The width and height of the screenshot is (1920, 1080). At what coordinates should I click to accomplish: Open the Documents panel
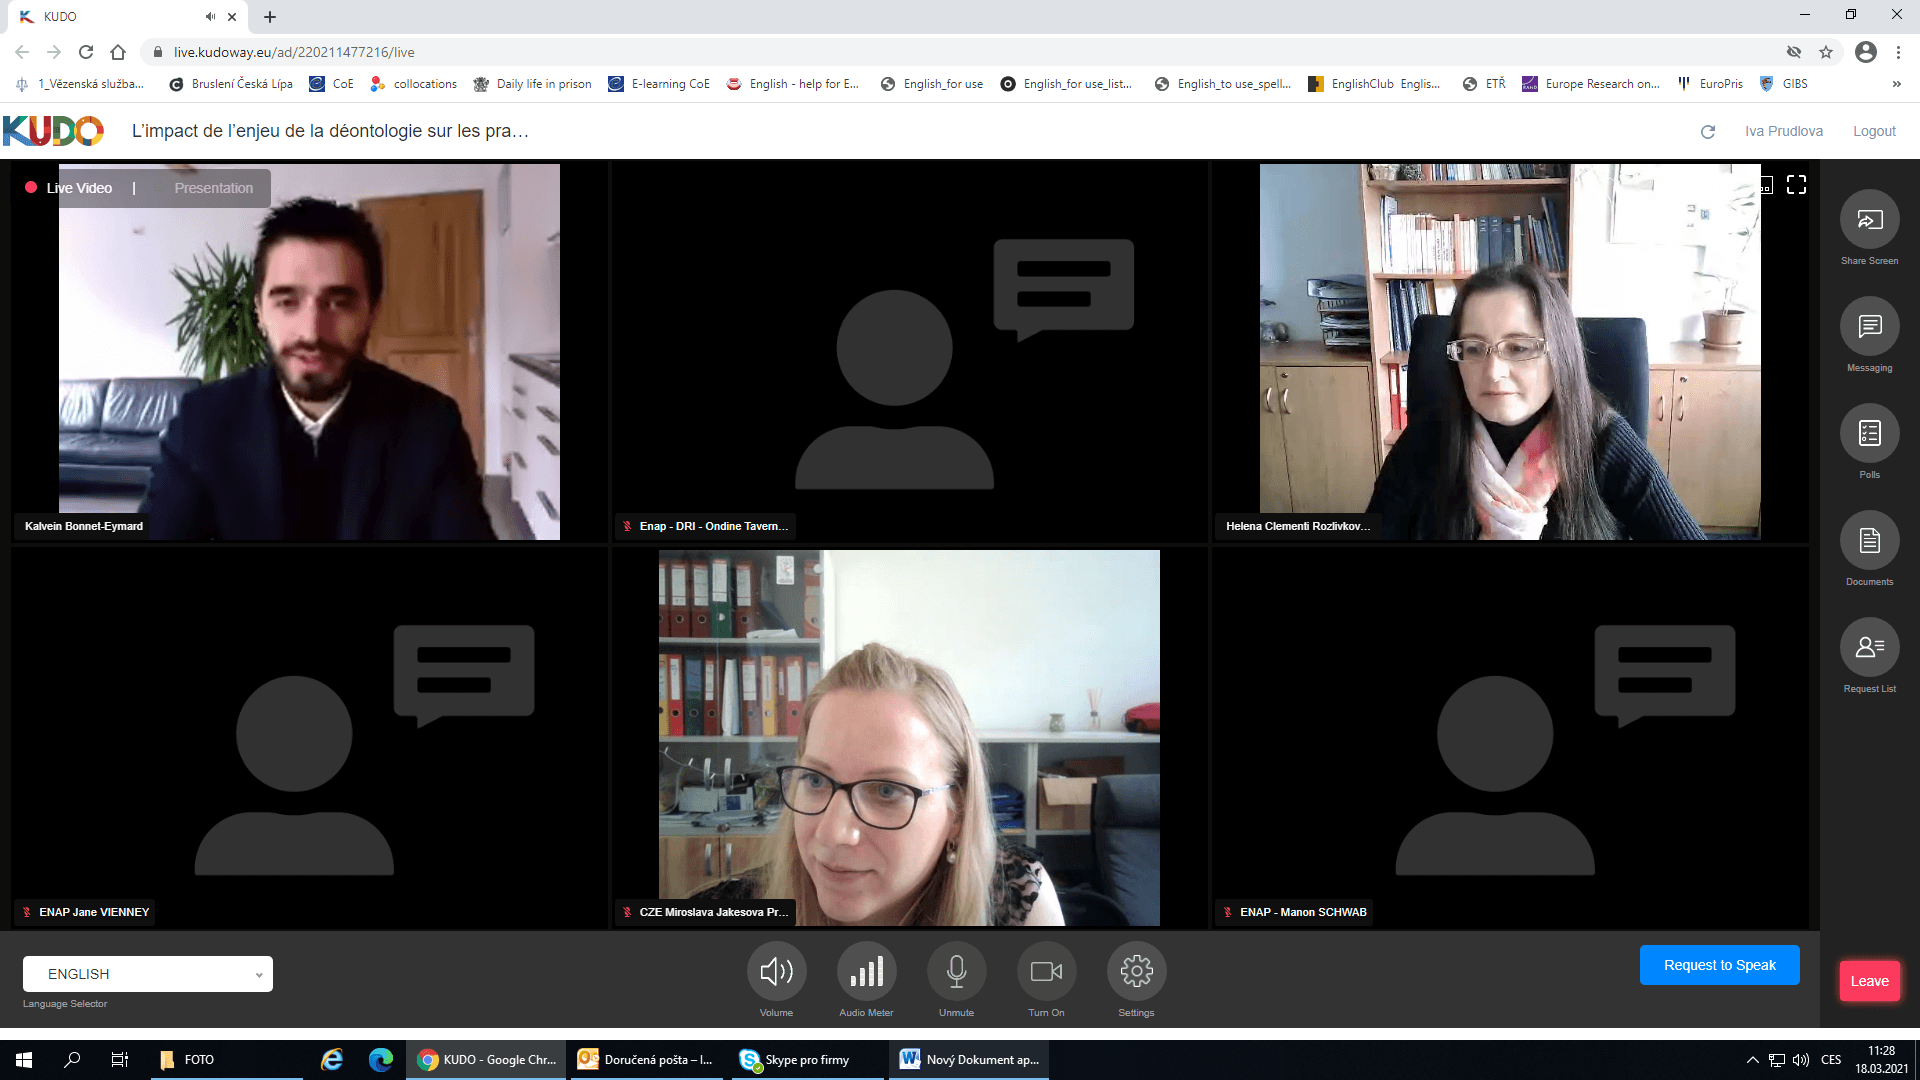tap(1869, 541)
